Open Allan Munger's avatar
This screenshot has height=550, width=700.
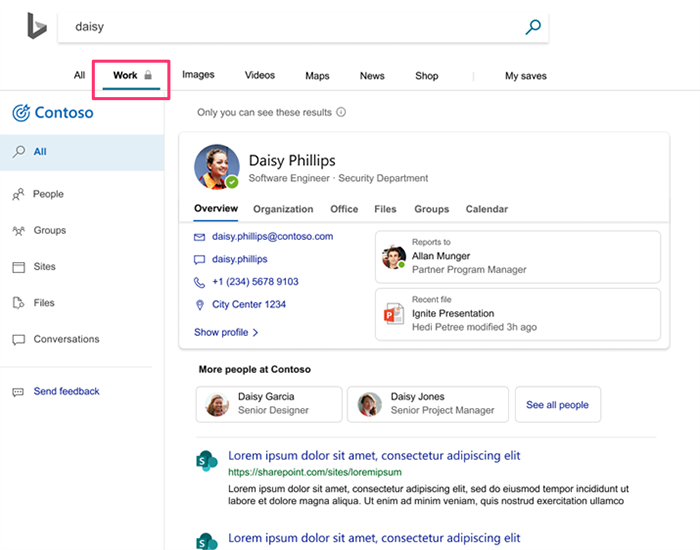tap(394, 257)
